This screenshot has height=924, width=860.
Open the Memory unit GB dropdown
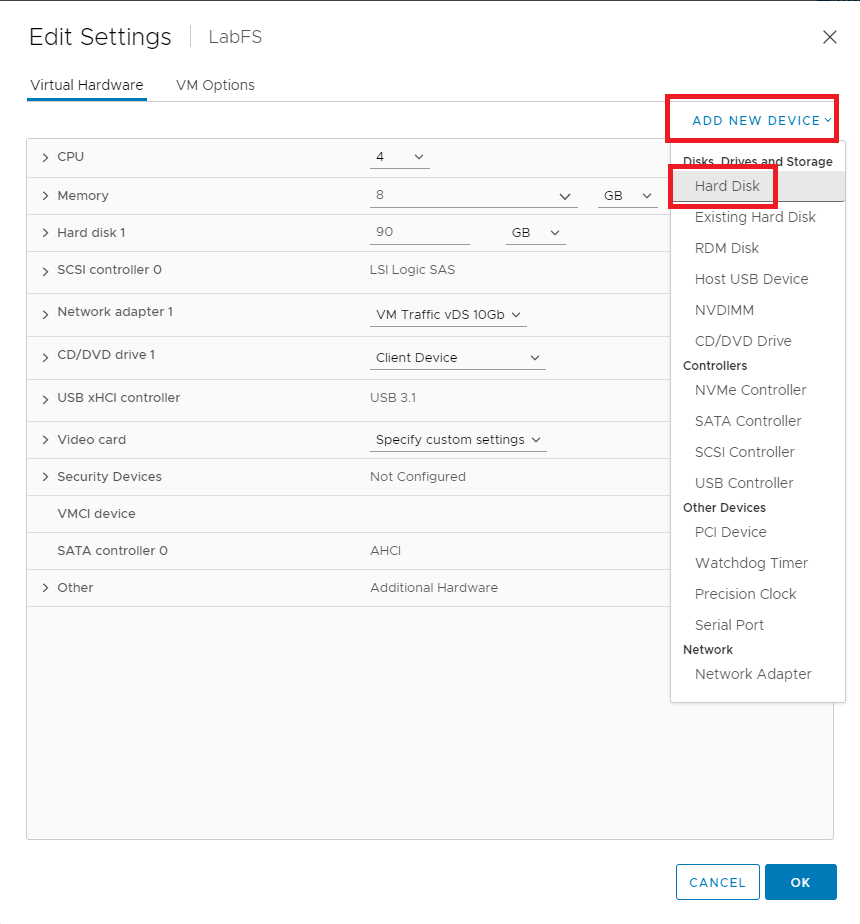pyautogui.click(x=626, y=196)
